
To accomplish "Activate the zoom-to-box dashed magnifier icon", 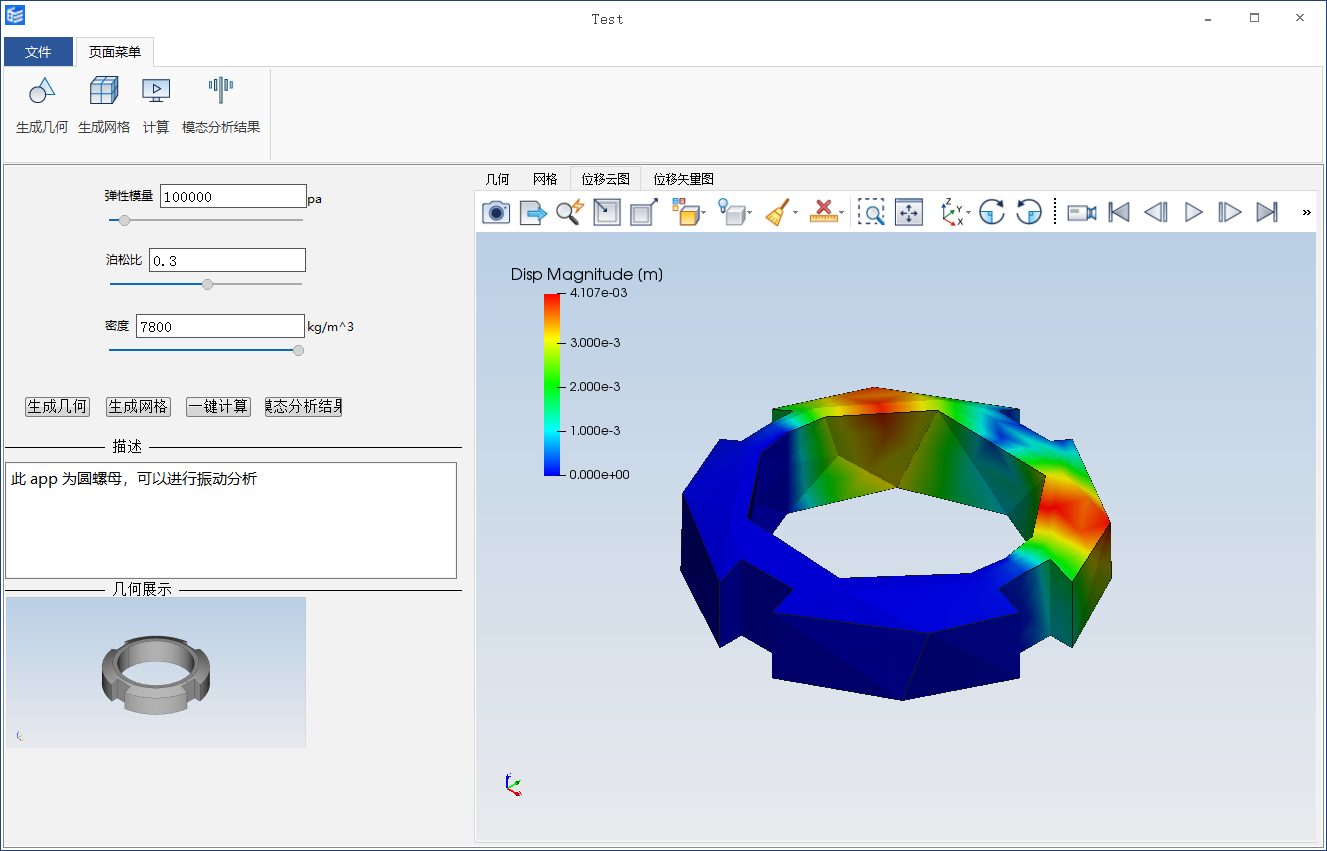I will click(x=871, y=212).
